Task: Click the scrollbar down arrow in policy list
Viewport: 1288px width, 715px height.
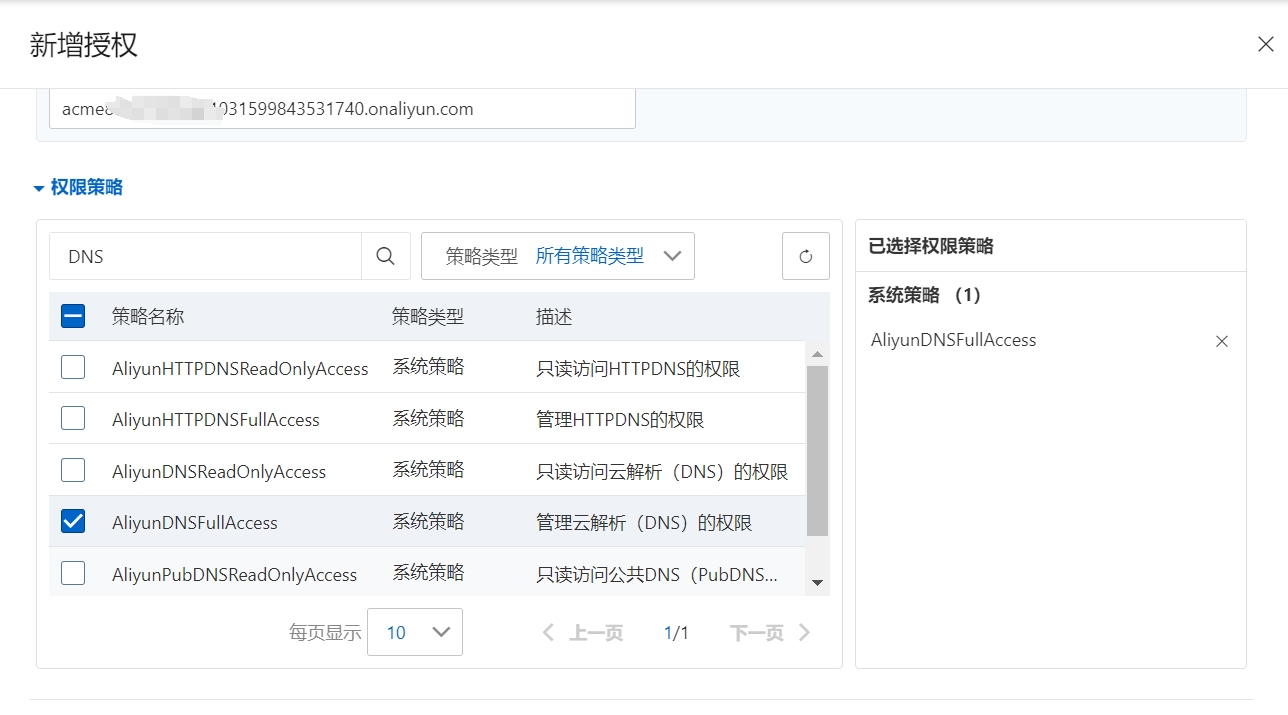Action: pyautogui.click(x=817, y=582)
